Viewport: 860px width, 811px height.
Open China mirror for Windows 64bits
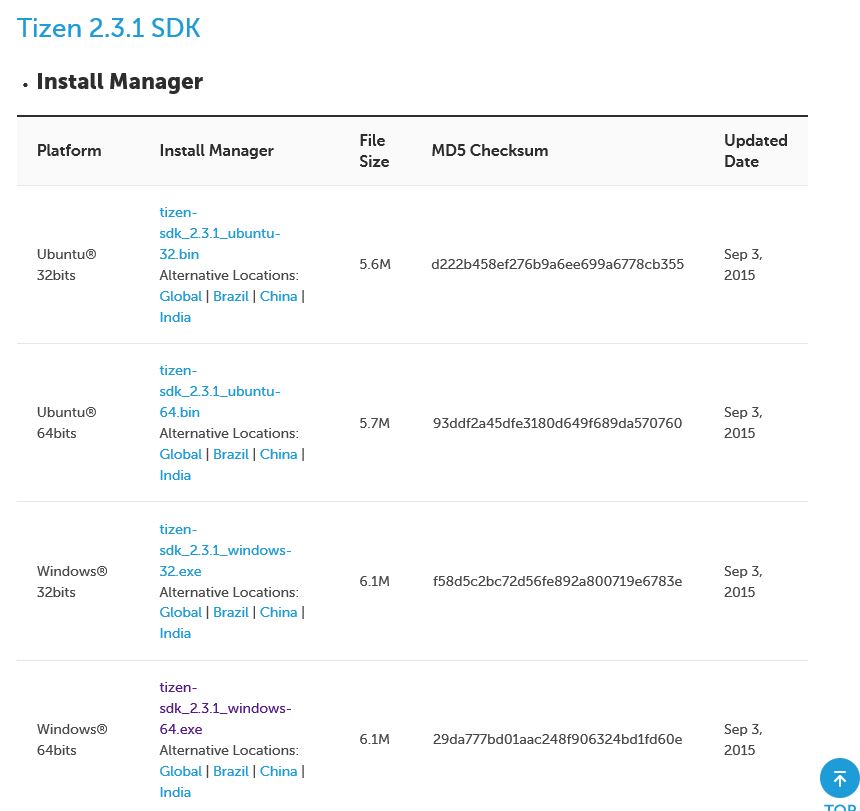[279, 771]
